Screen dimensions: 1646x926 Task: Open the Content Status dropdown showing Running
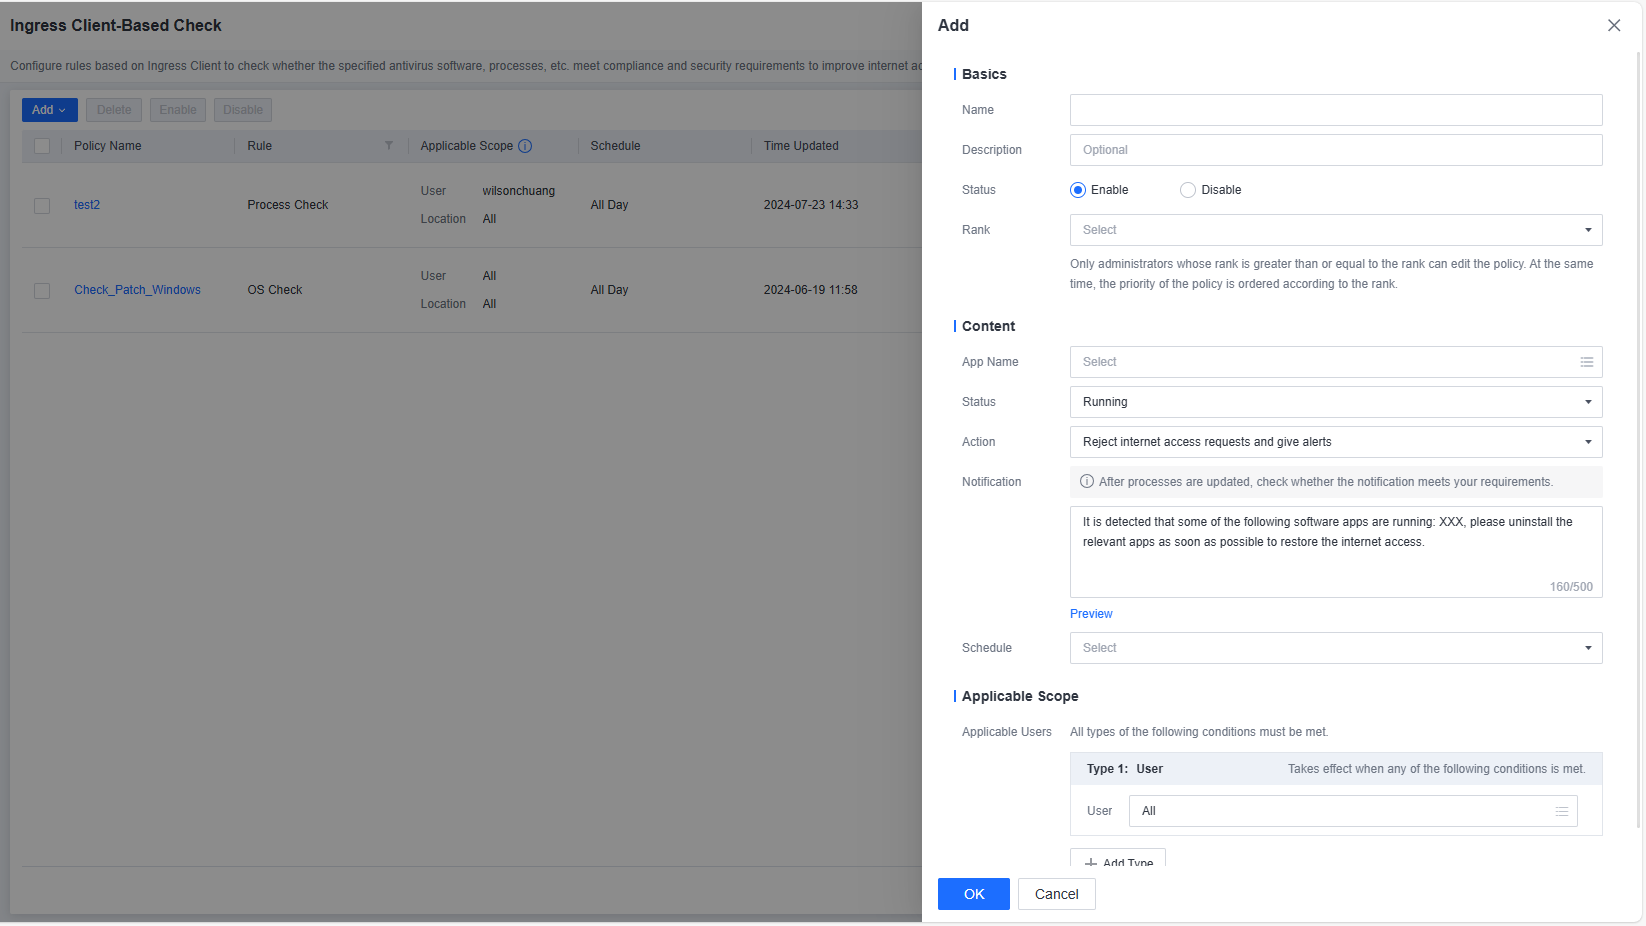coord(1336,402)
